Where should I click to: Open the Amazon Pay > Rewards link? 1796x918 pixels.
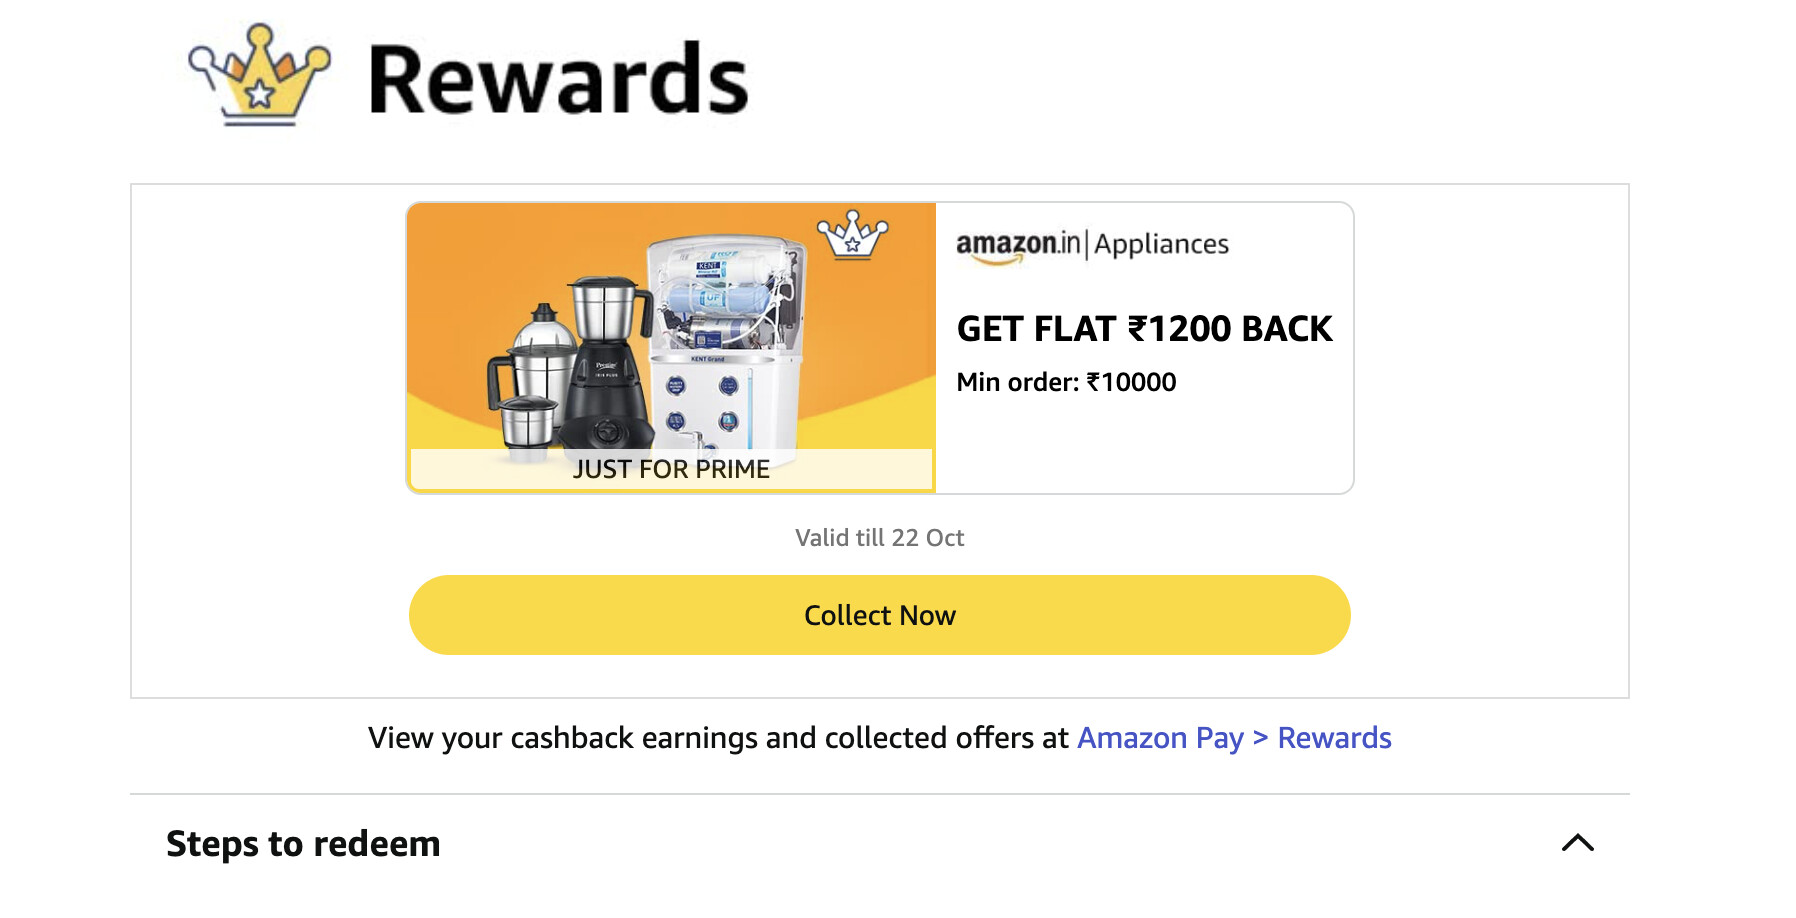click(x=1233, y=738)
